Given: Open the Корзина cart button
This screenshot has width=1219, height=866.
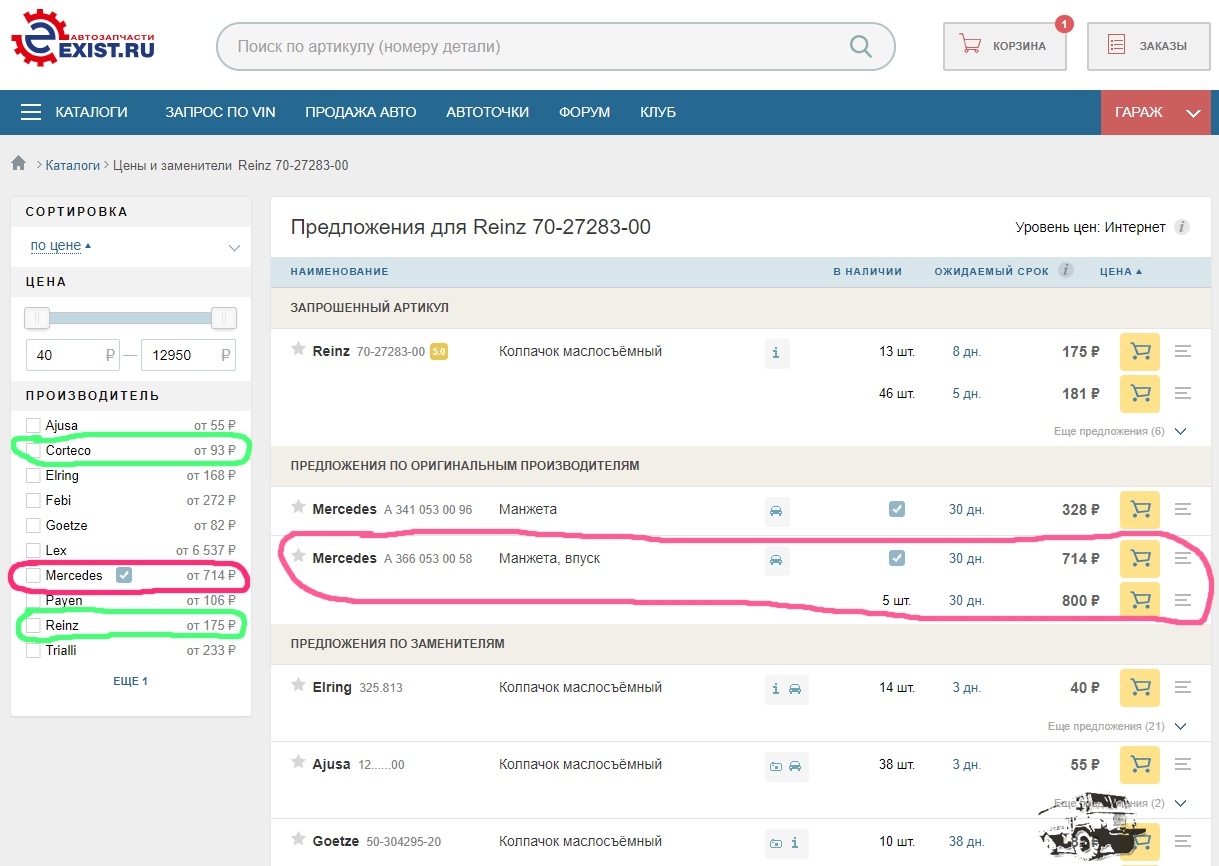Looking at the screenshot, I should (1005, 46).
